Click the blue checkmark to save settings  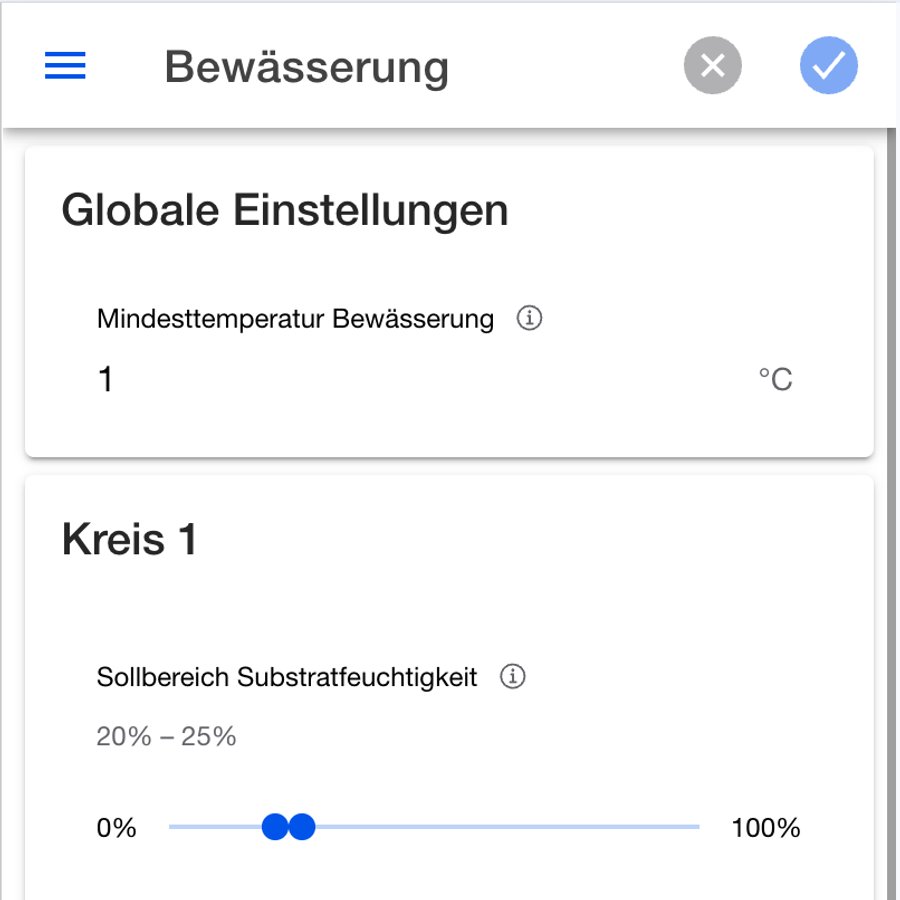828,65
